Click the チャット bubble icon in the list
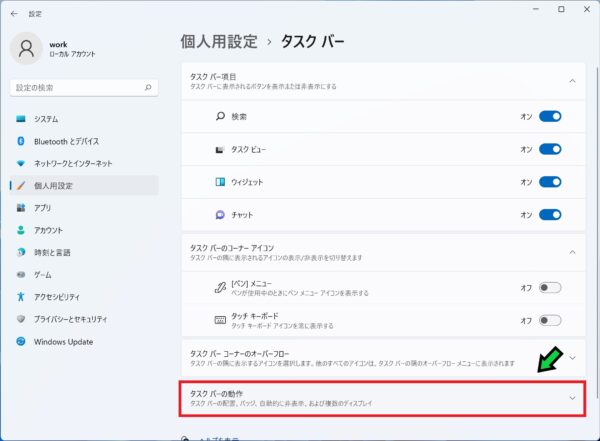The image size is (600, 441). pos(220,215)
